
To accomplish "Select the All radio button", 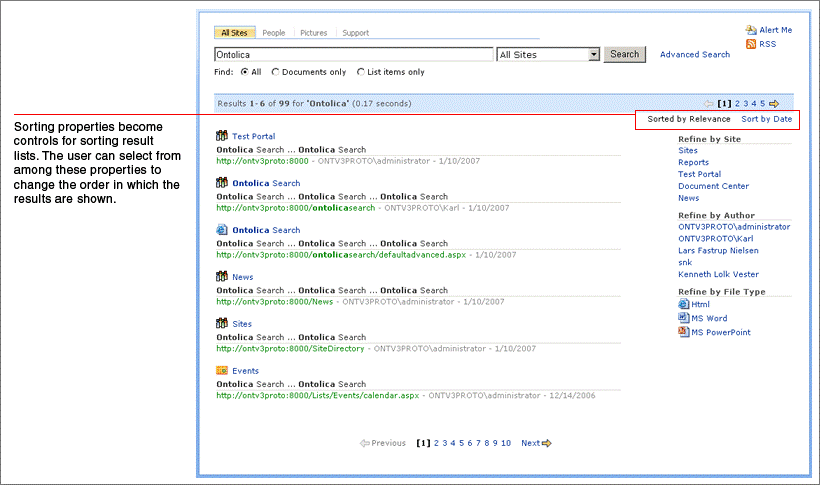I will tap(244, 72).
